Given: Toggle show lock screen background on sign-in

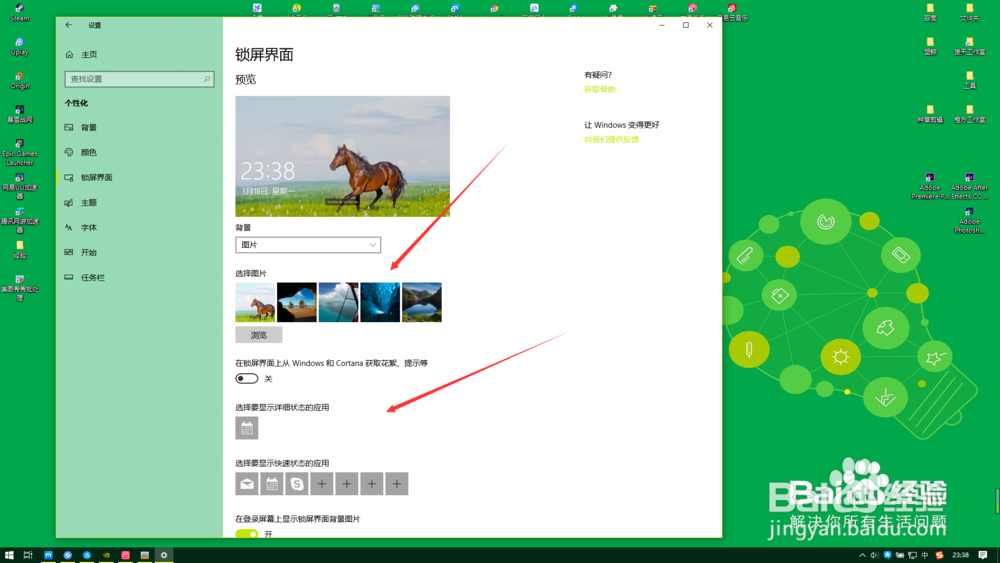Looking at the screenshot, I should [x=247, y=533].
